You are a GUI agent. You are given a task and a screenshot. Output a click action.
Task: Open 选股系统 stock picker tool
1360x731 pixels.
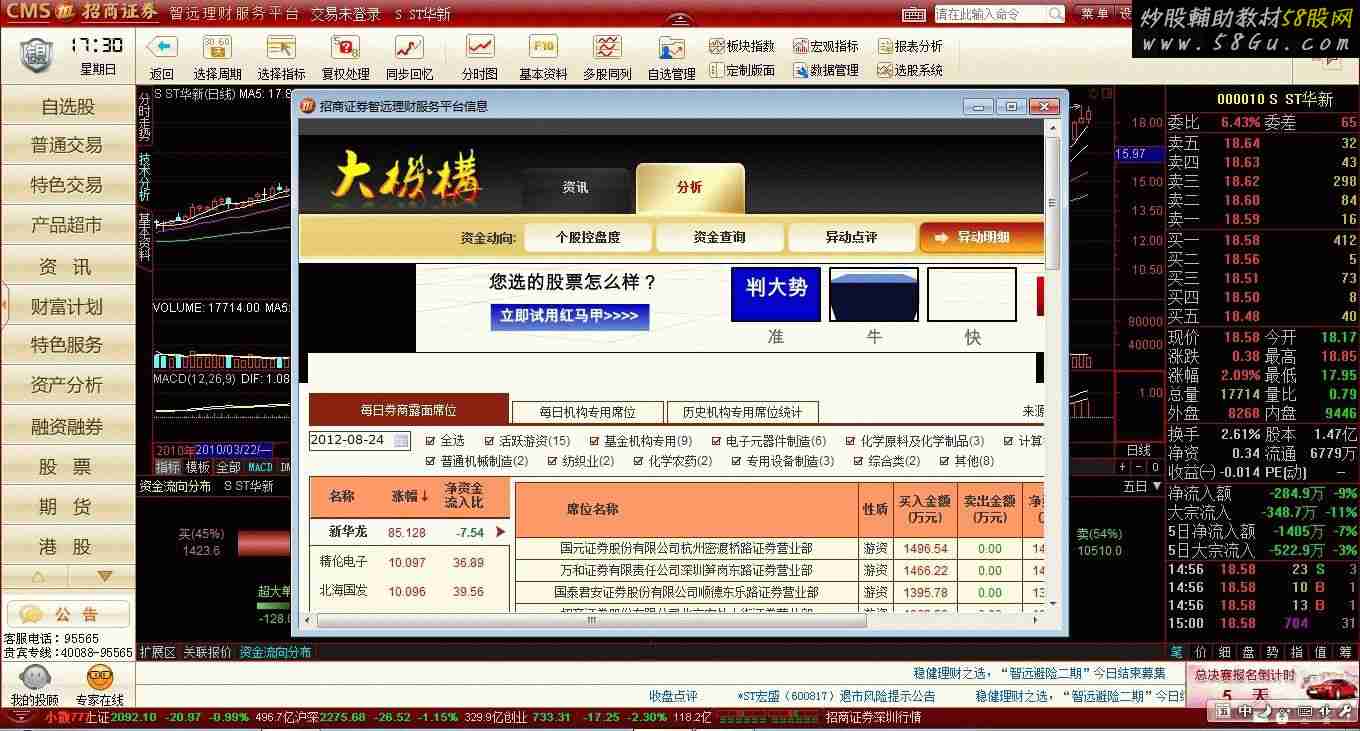pos(910,70)
